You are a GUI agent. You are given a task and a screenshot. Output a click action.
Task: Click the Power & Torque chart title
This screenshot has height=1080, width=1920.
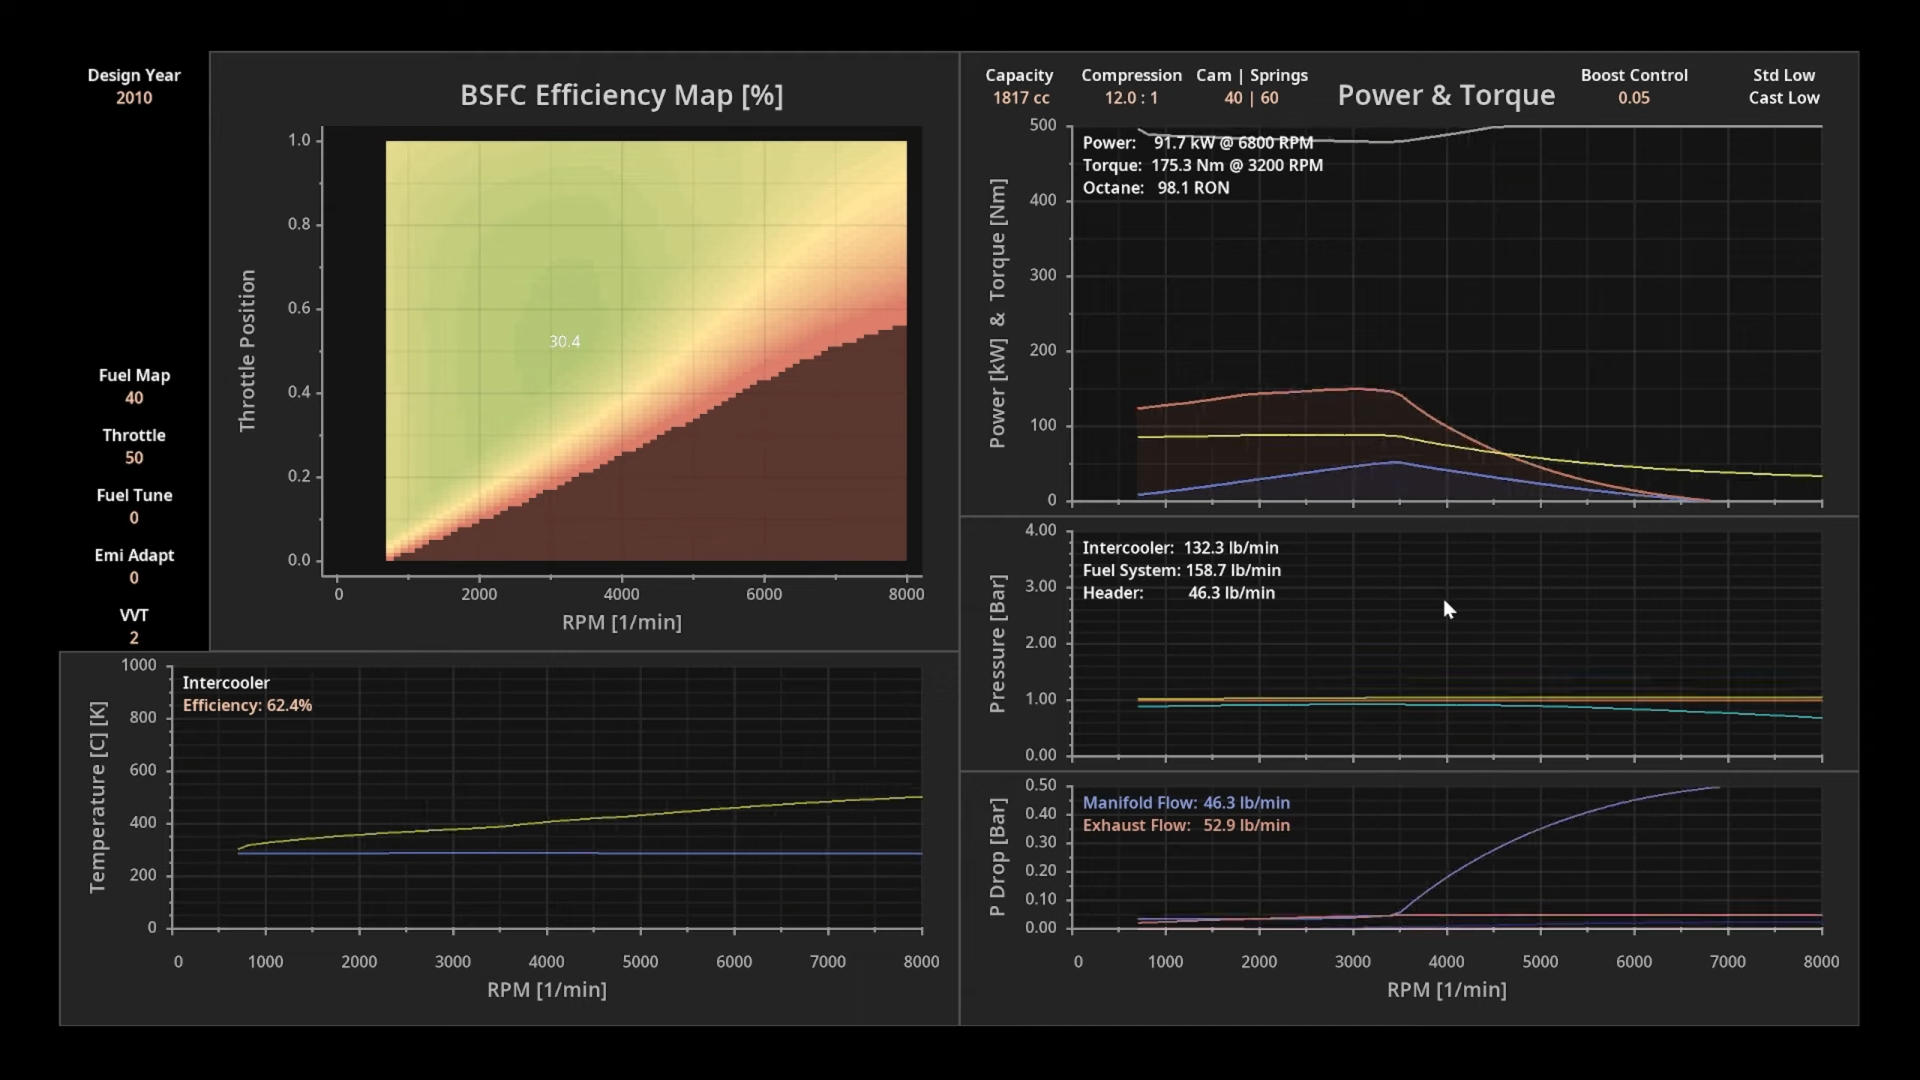point(1446,95)
